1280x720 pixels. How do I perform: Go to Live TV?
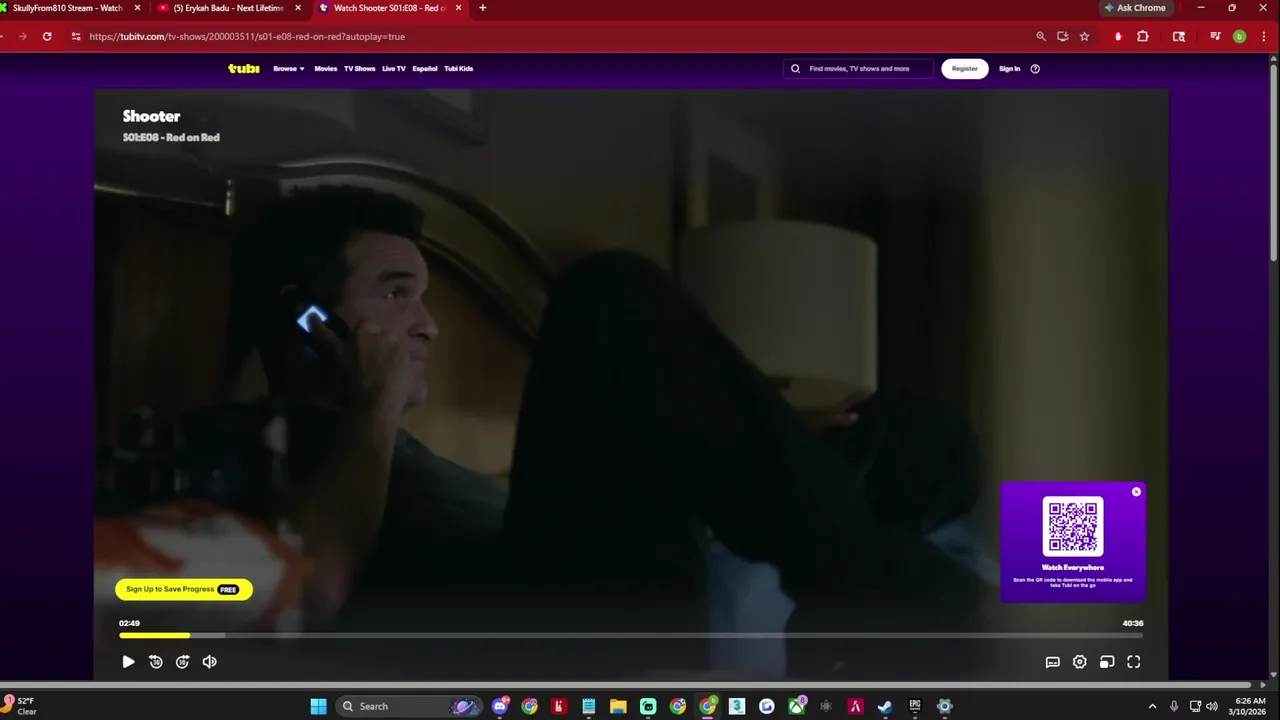pyautogui.click(x=394, y=69)
